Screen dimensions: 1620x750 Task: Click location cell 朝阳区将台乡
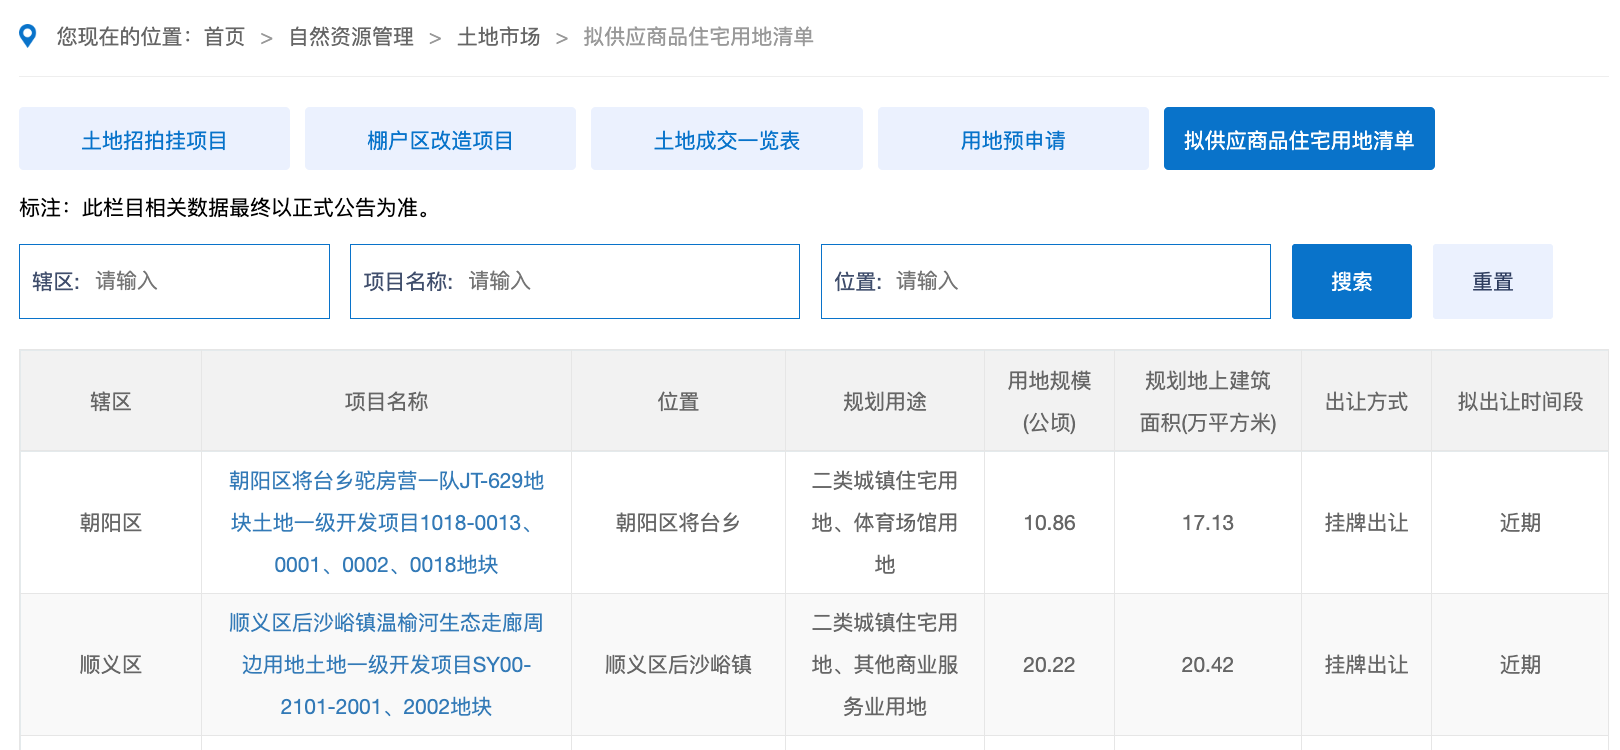(678, 523)
